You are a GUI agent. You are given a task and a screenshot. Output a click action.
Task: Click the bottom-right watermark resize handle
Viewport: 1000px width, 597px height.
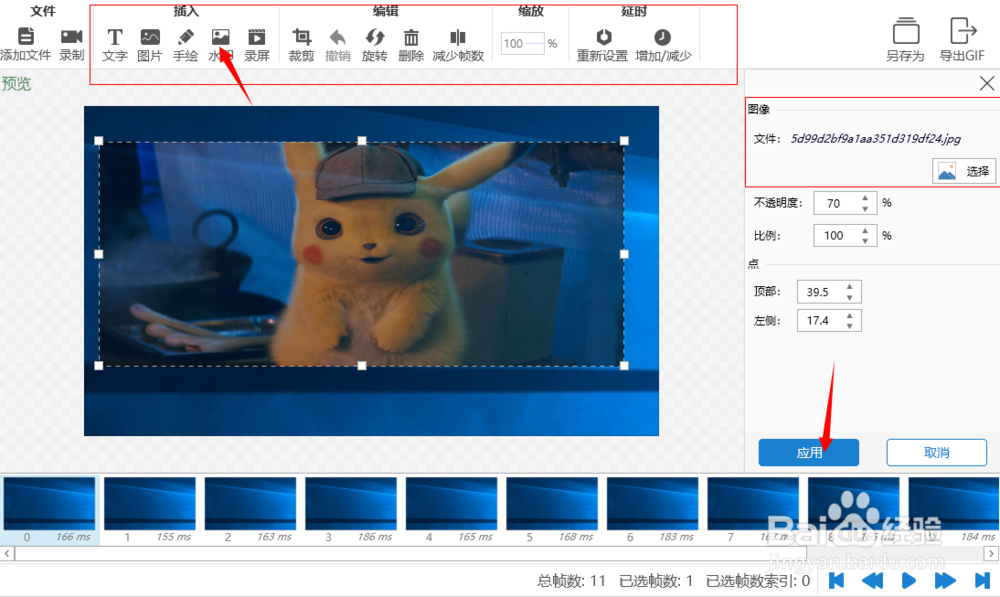624,365
